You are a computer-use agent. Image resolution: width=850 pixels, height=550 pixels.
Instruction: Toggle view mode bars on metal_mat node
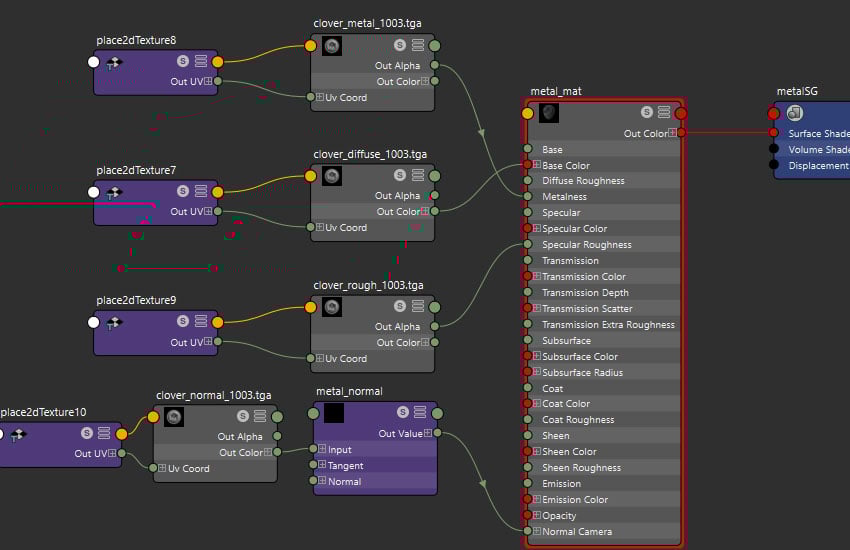[664, 112]
